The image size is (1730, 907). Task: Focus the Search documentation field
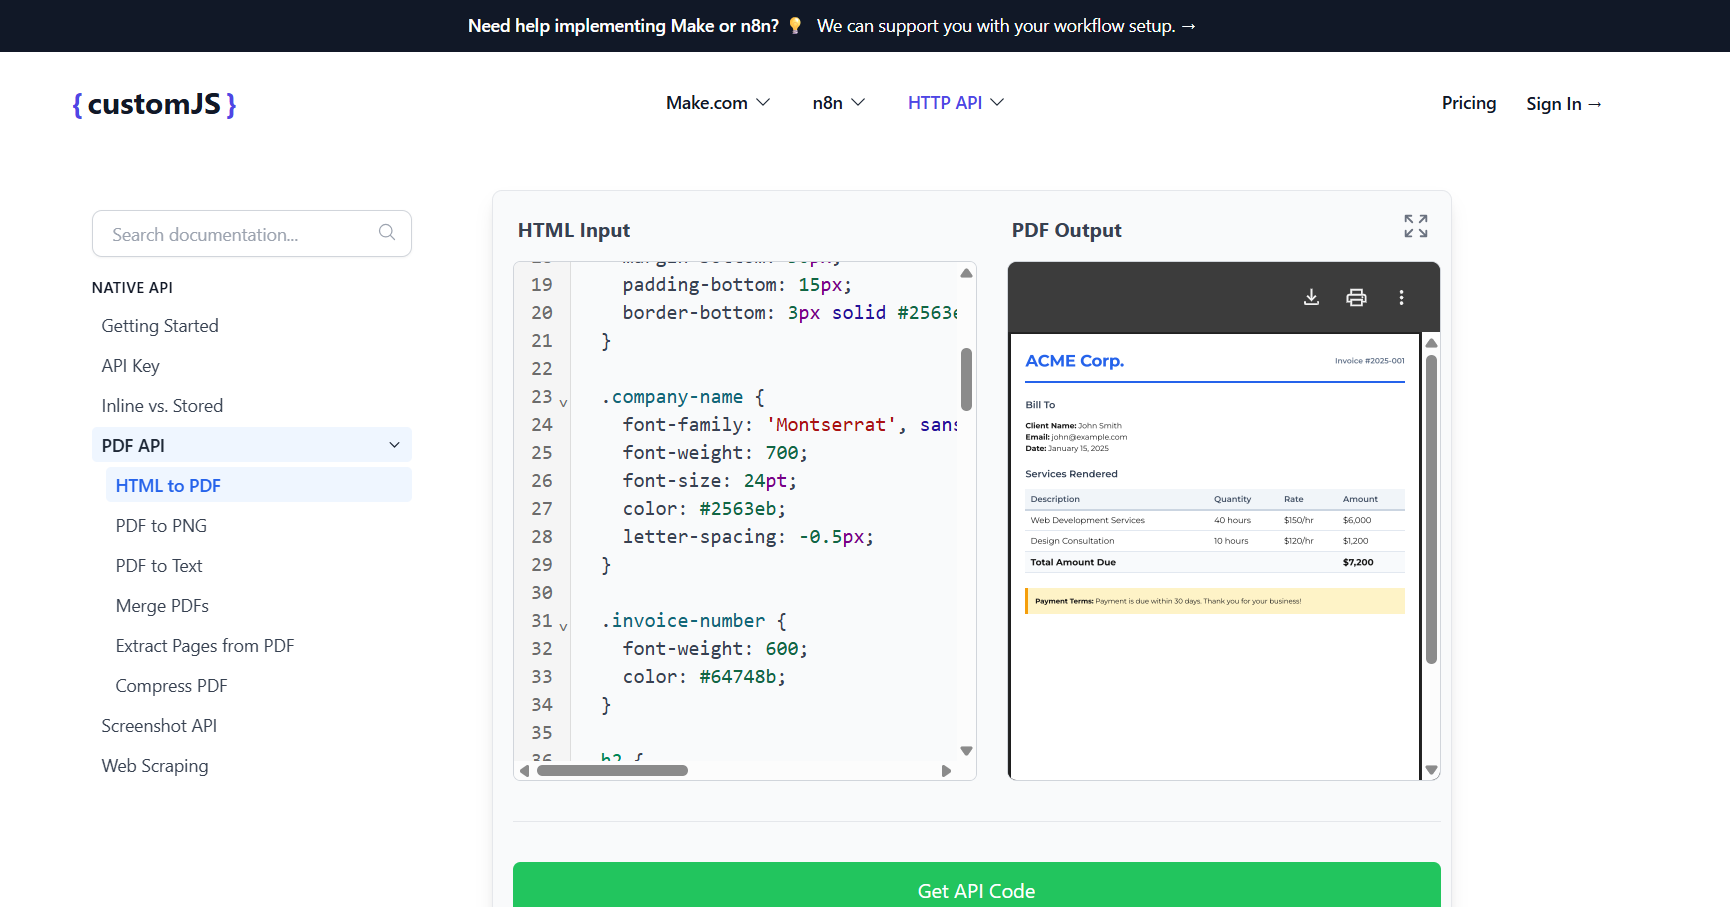[x=240, y=234]
